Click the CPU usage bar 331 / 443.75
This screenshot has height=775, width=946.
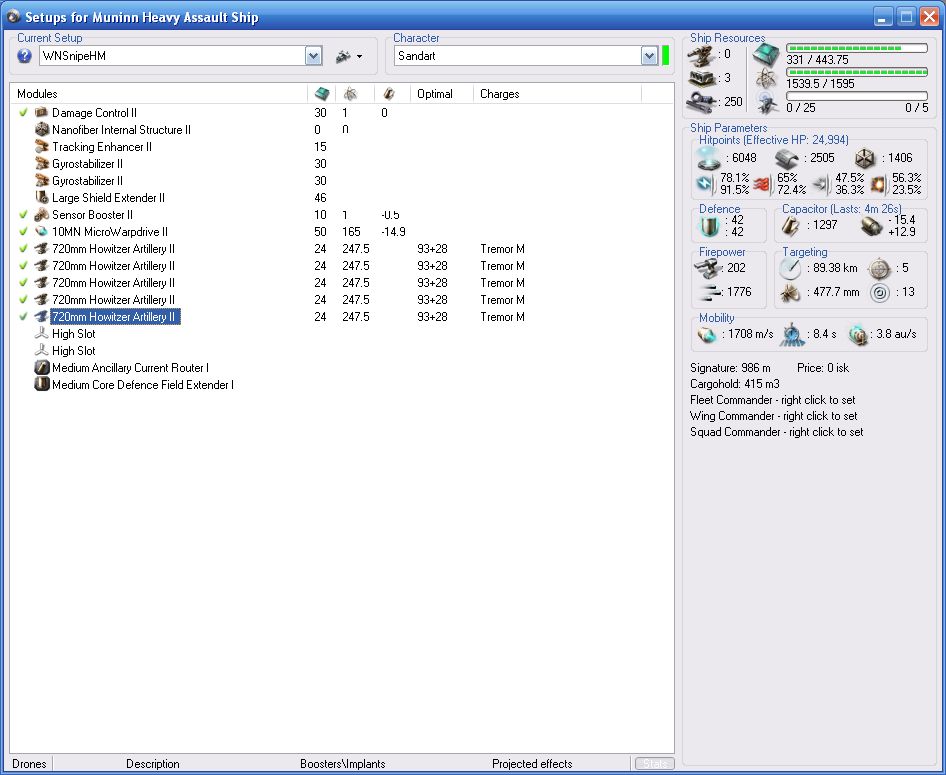click(857, 48)
